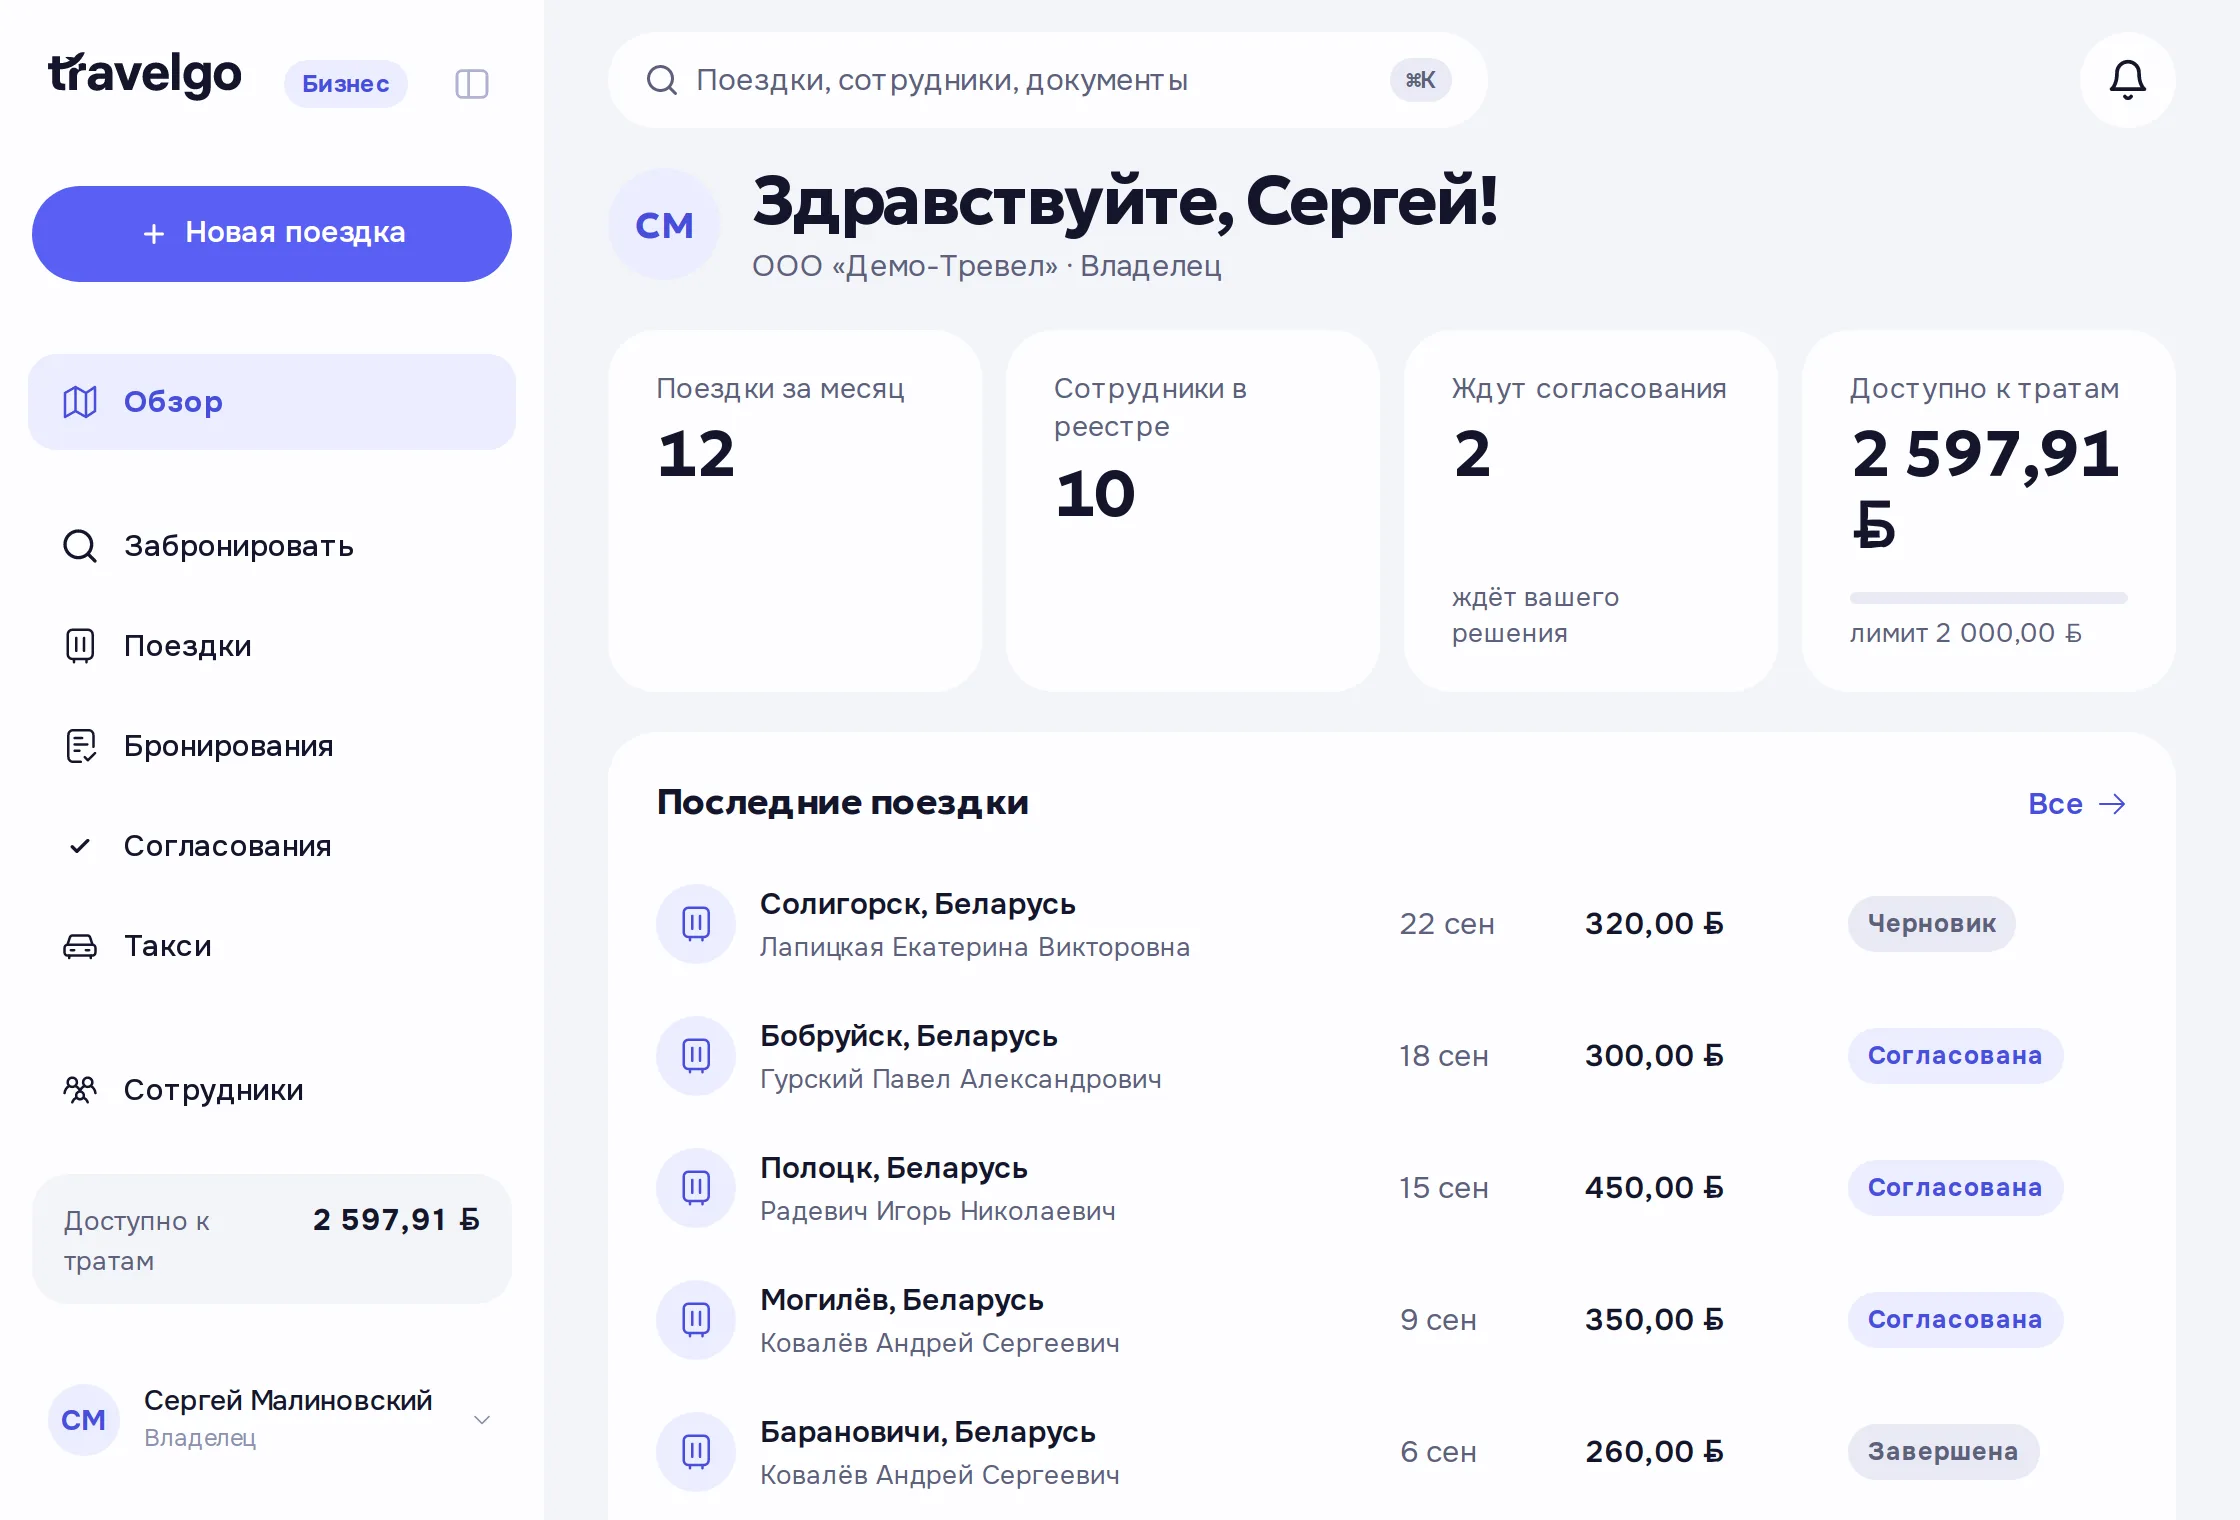Click the Черновик status badge
This screenshot has width=2240, height=1520.
click(x=1931, y=924)
